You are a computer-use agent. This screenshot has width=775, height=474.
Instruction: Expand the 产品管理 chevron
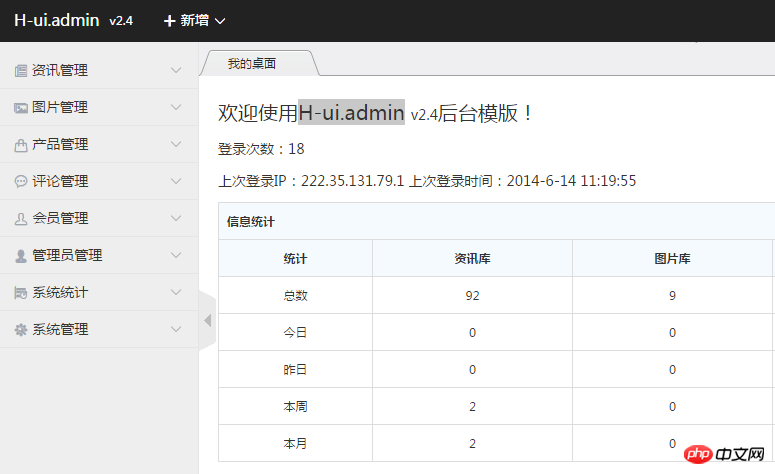click(176, 144)
